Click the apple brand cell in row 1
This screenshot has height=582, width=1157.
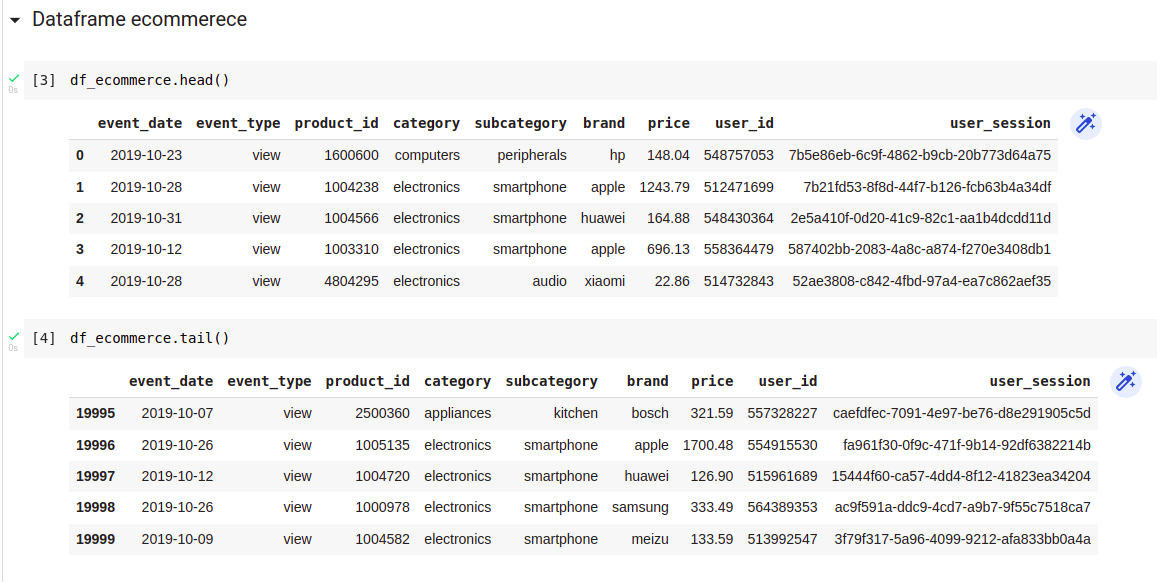[x=606, y=187]
